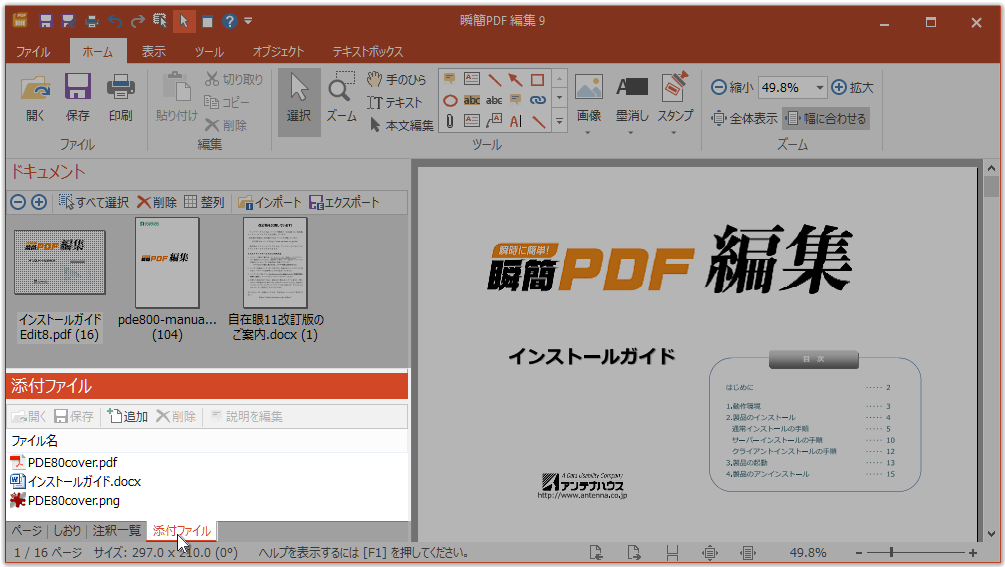Open the File (ファイル) menu tab
Image resolution: width=1005 pixels, height=567 pixels.
click(x=33, y=52)
